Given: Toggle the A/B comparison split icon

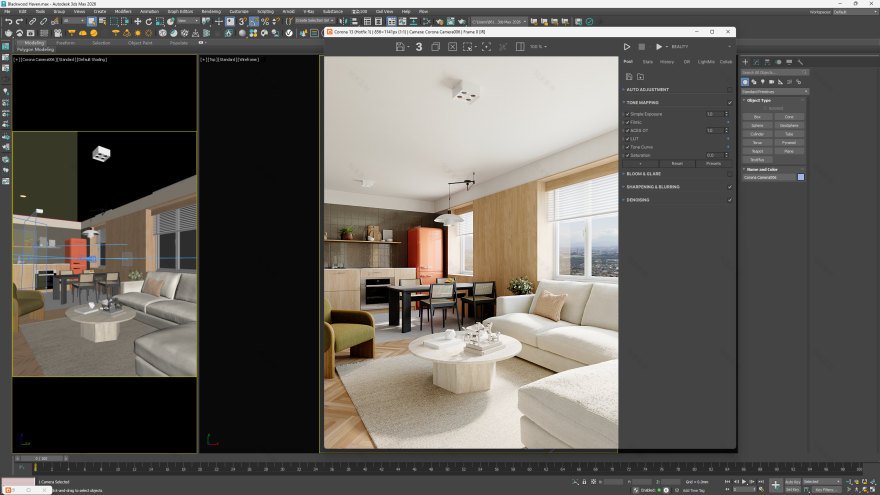Looking at the screenshot, I should point(520,47).
